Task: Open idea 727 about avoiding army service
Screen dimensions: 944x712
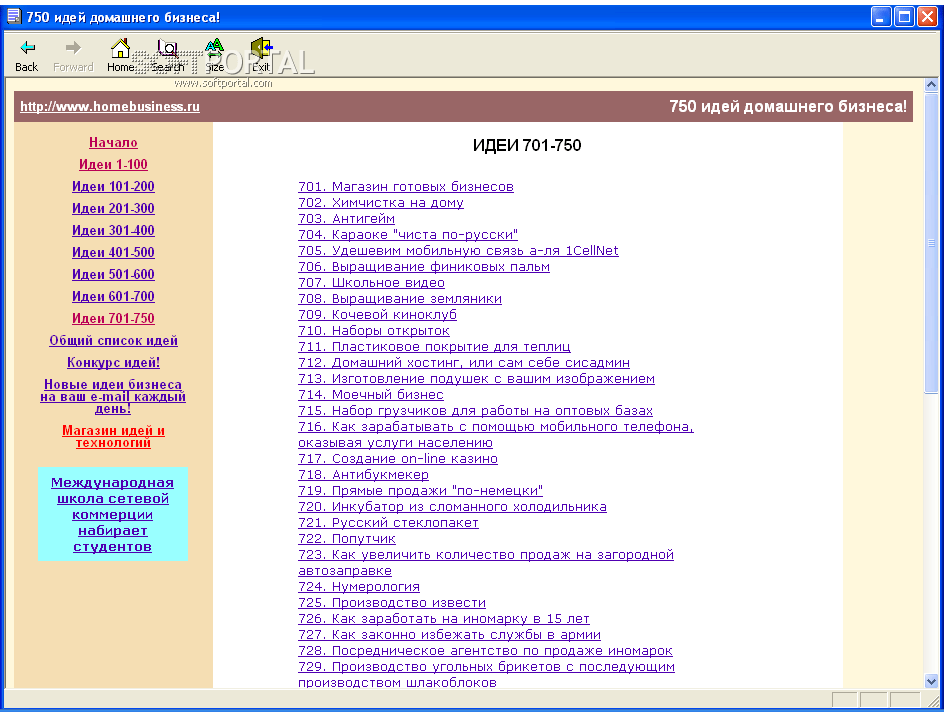Action: click(x=450, y=635)
